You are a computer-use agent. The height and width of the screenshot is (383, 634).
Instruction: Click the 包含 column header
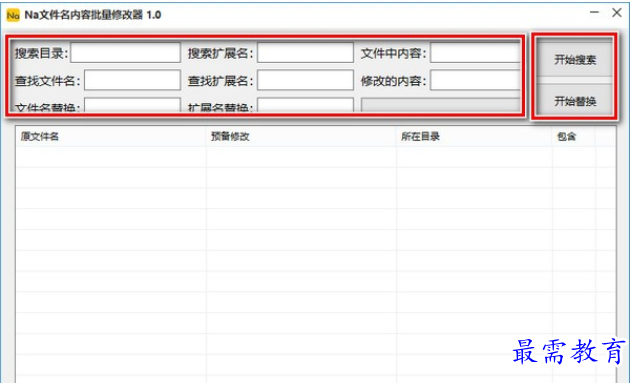573,136
